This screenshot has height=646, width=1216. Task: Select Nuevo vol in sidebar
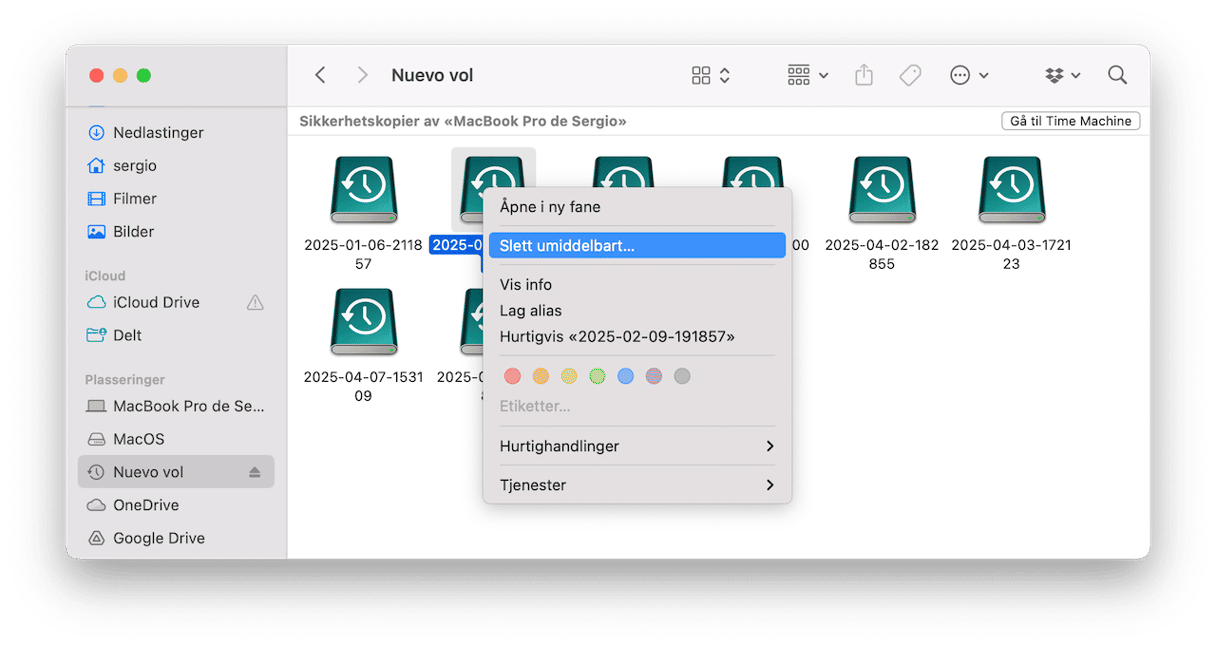176,472
